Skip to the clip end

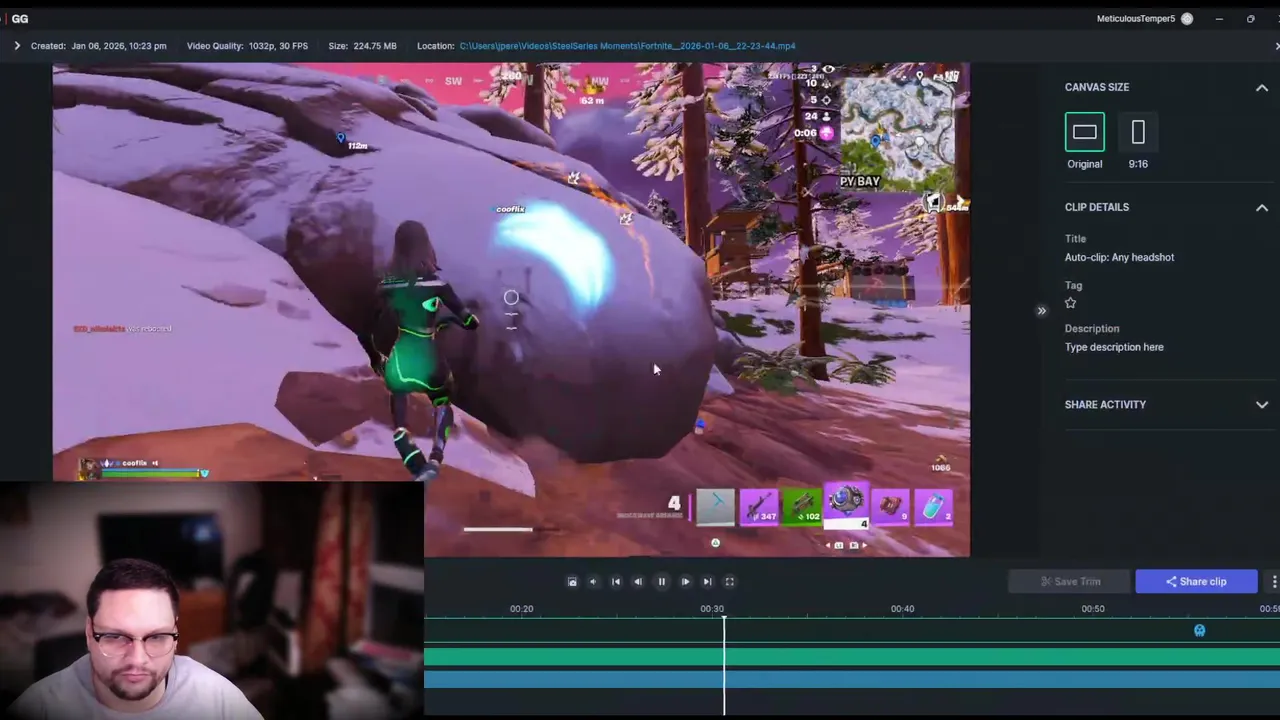[707, 581]
